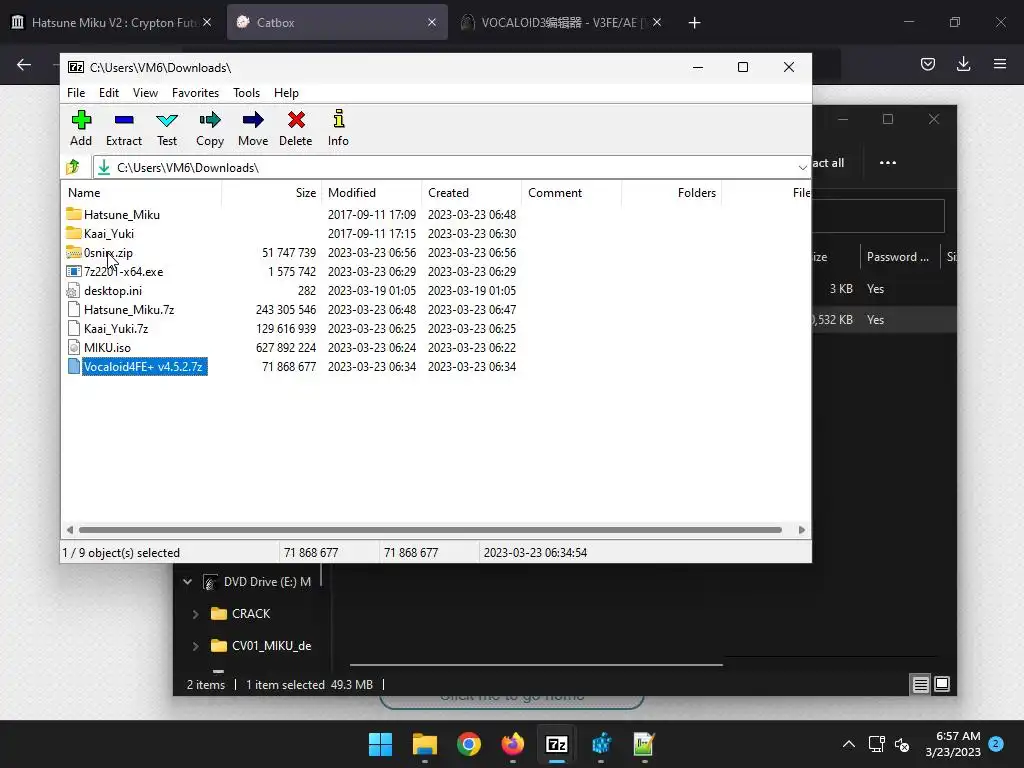The image size is (1024, 768).
Task: Open browser Downloads icon
Action: click(x=963, y=64)
